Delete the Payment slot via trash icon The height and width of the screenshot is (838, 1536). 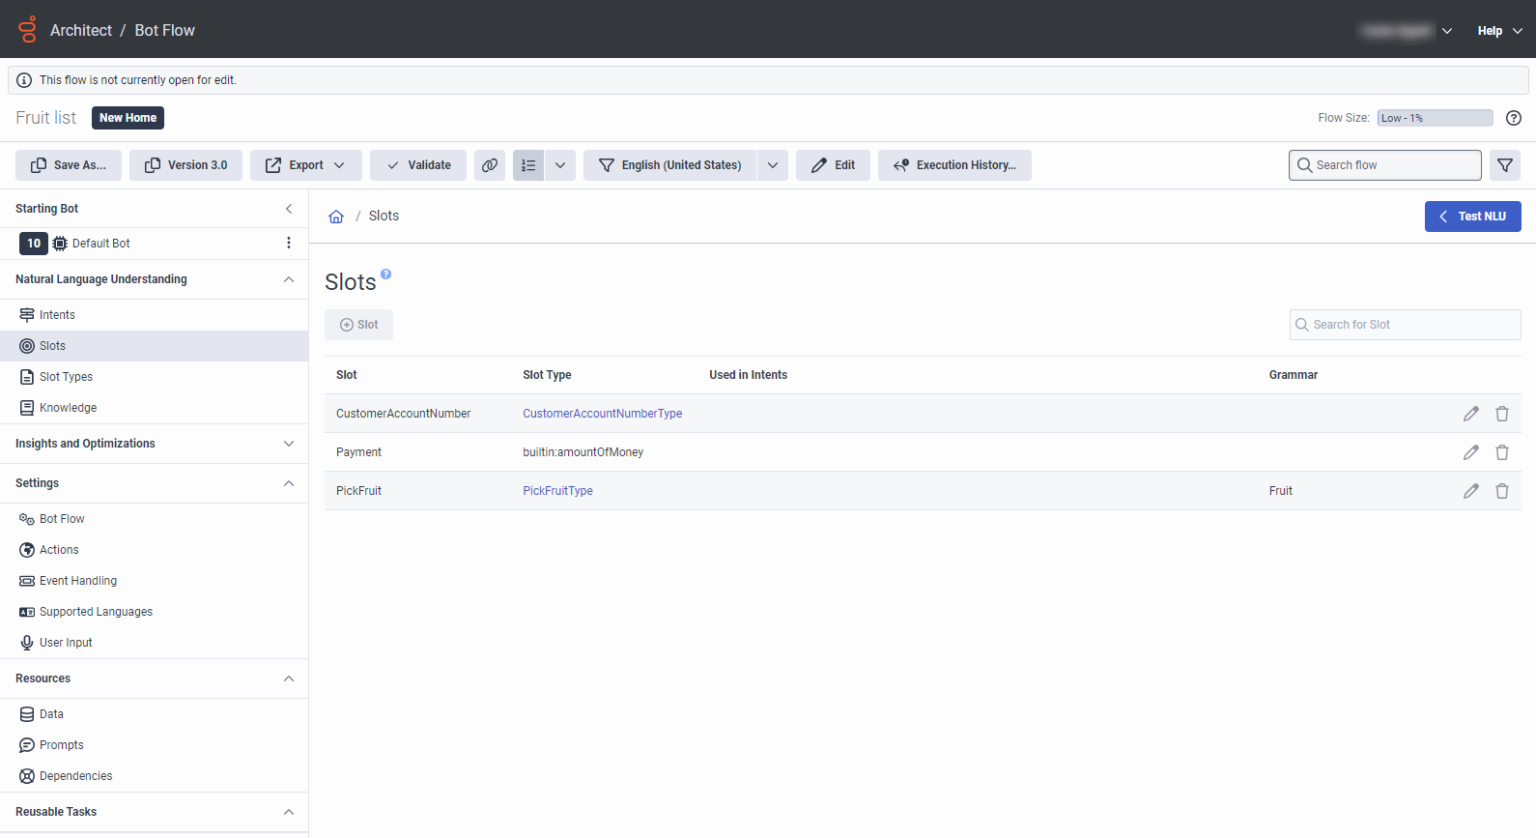[1501, 452]
